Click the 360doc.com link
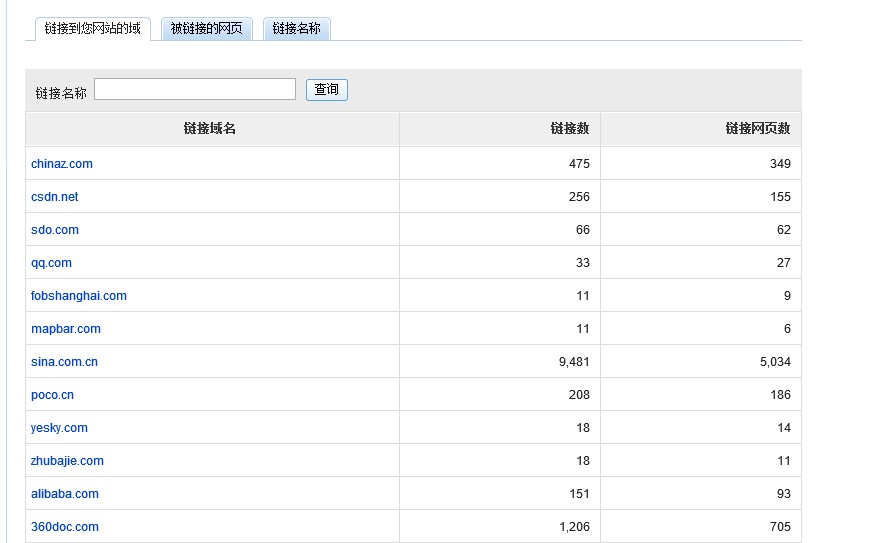Image resolution: width=871 pixels, height=543 pixels. (65, 527)
